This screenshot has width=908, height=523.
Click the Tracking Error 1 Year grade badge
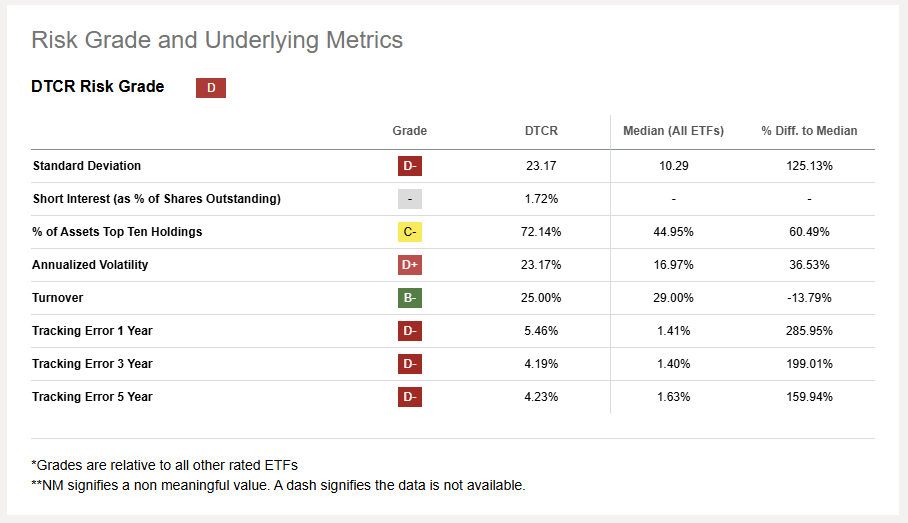coord(409,331)
